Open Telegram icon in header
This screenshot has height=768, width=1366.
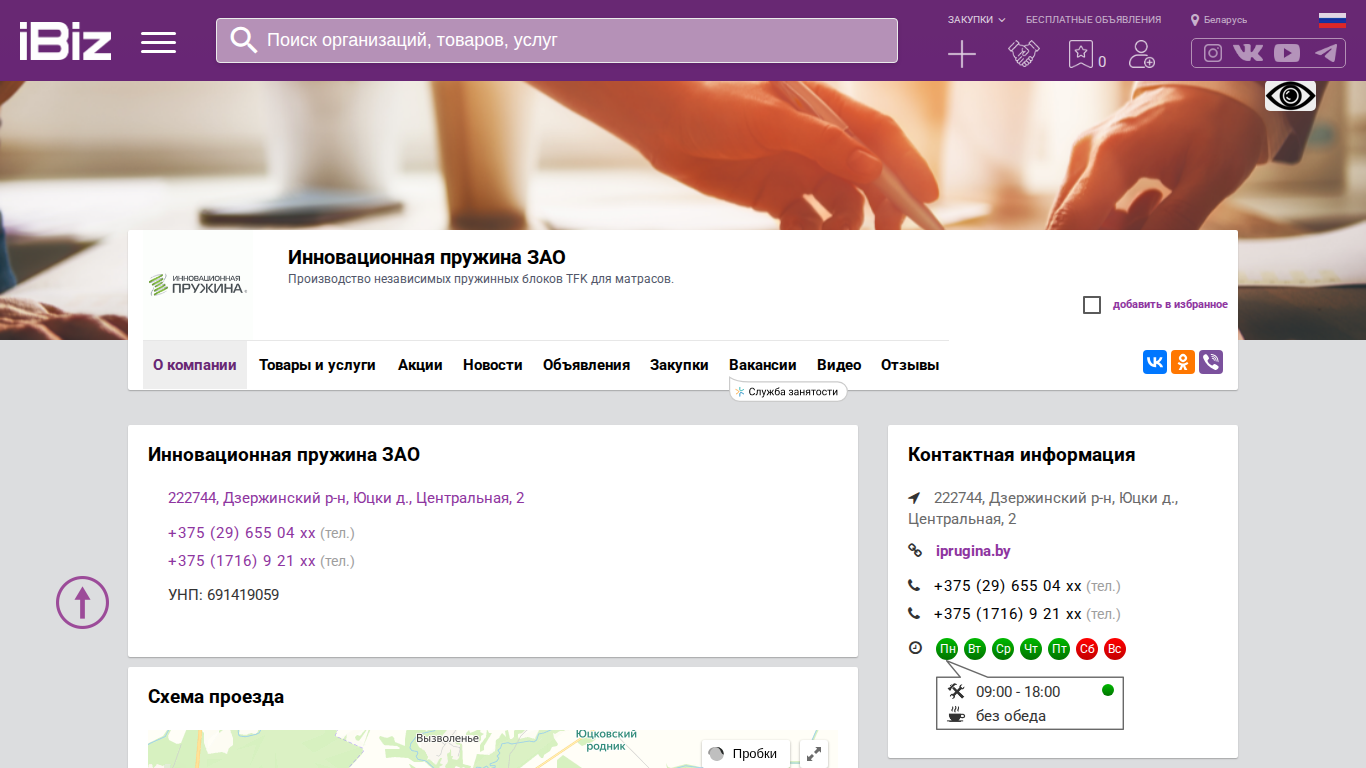[x=1327, y=54]
